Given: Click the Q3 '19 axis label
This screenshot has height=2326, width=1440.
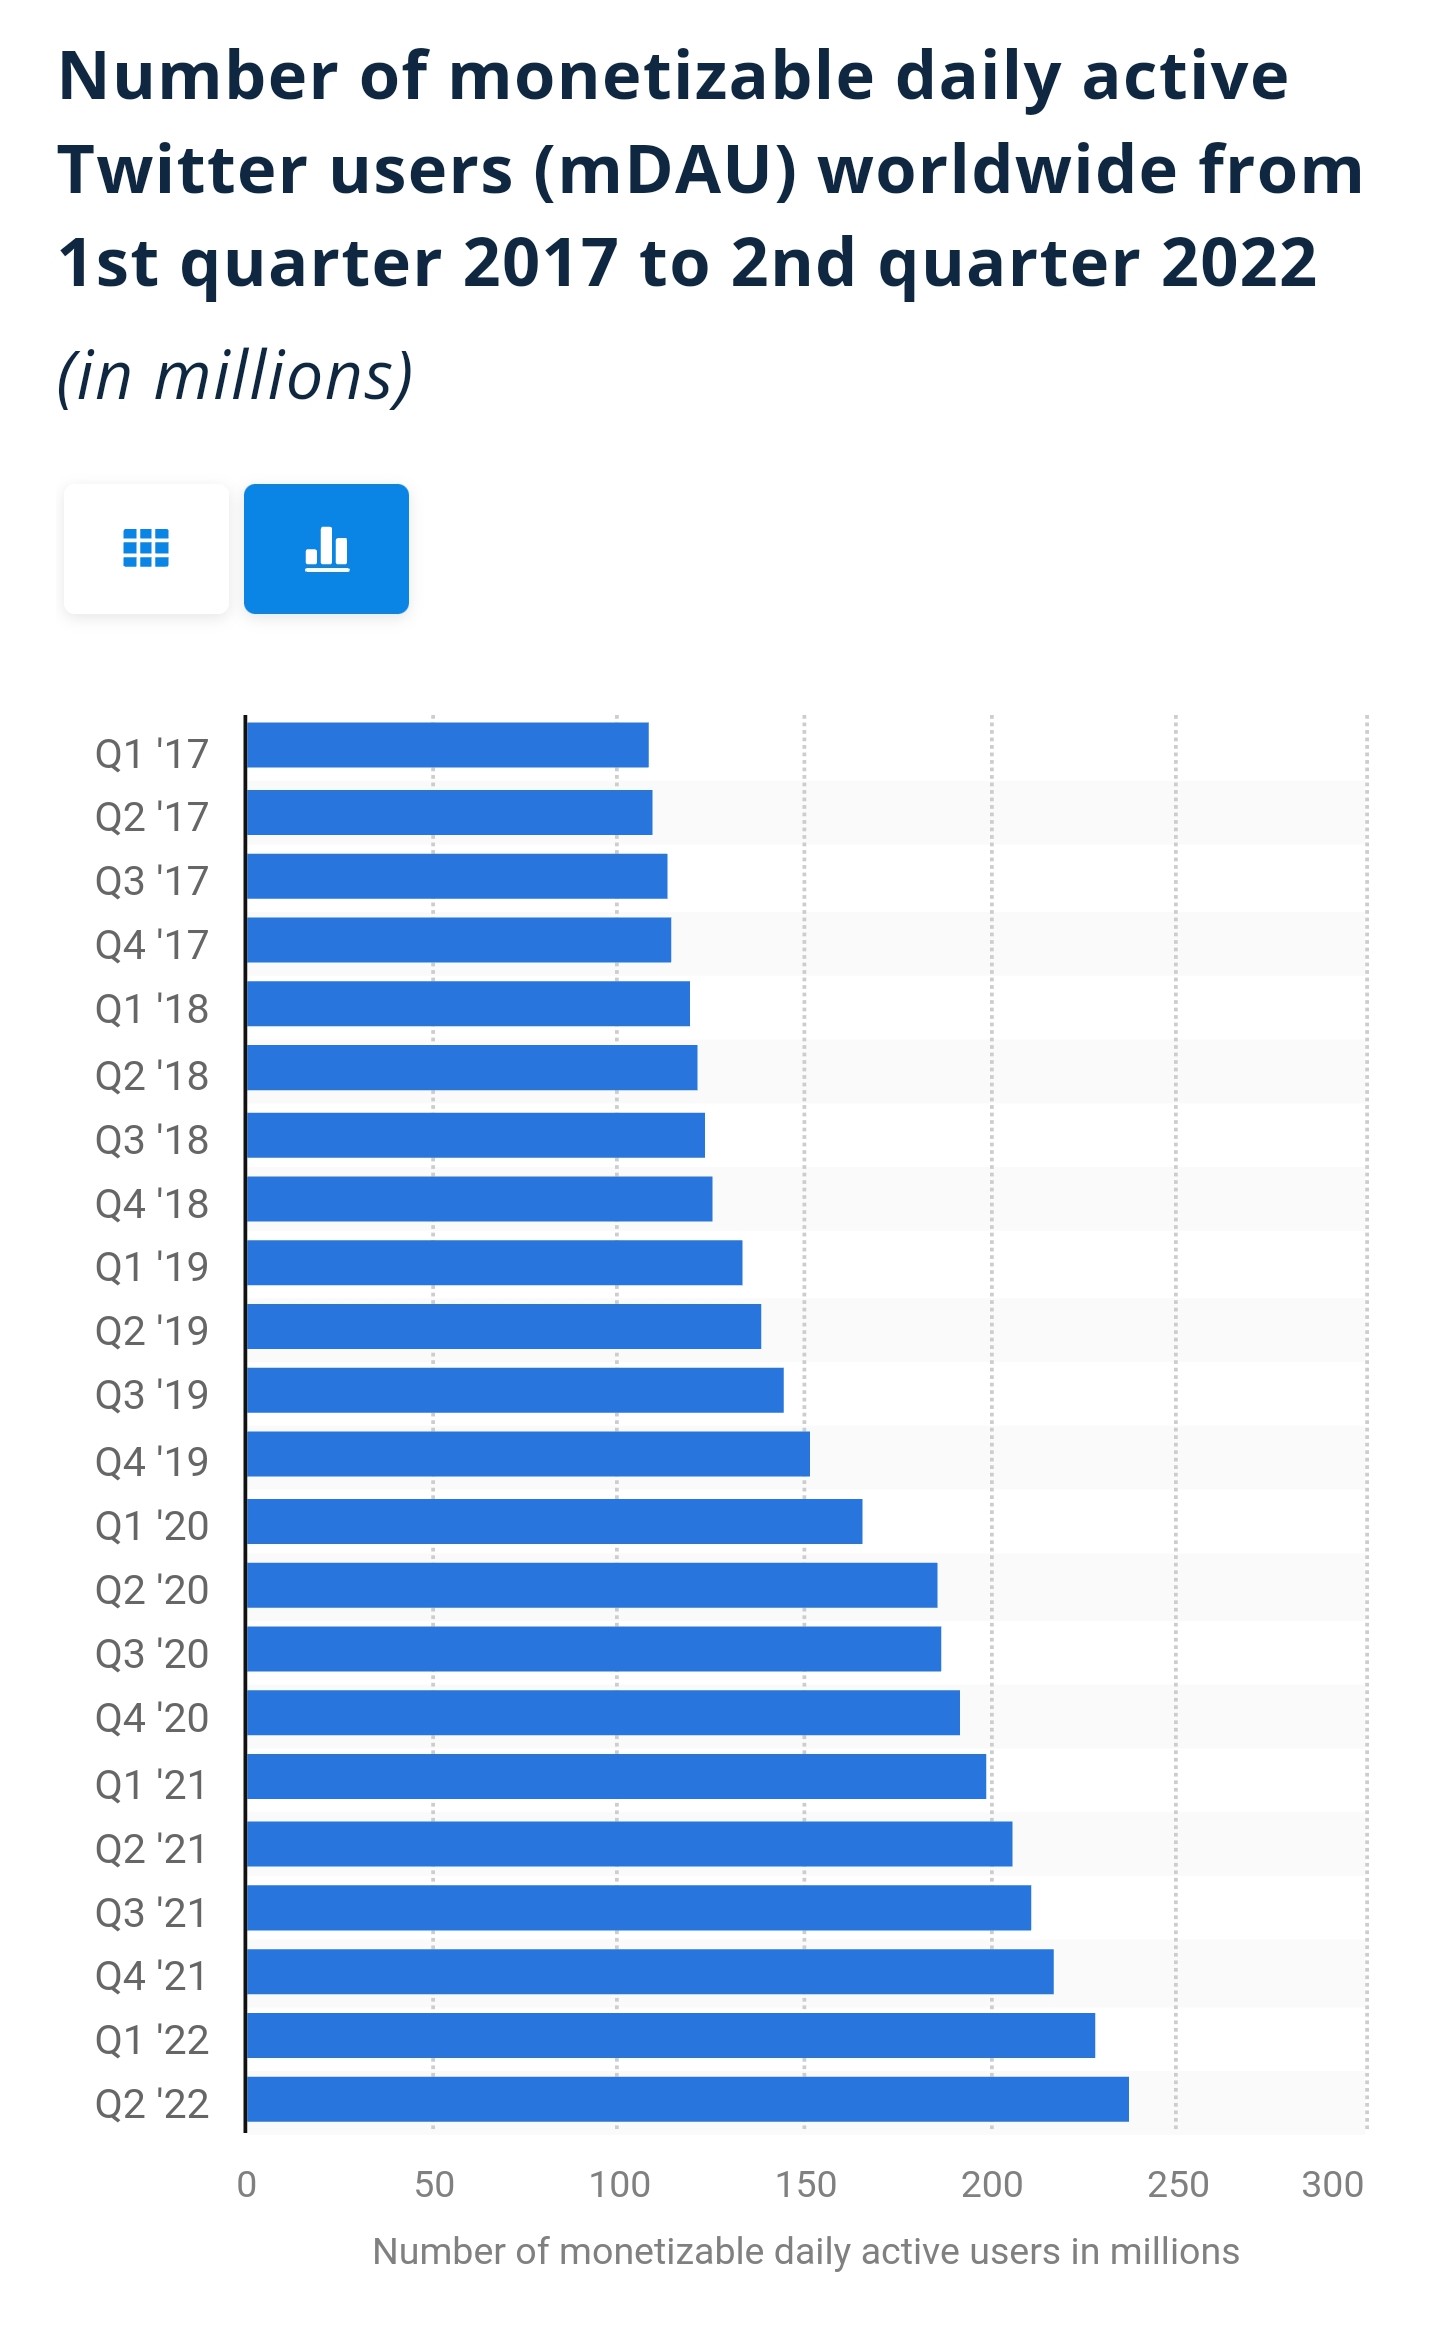Looking at the screenshot, I should click(152, 1395).
